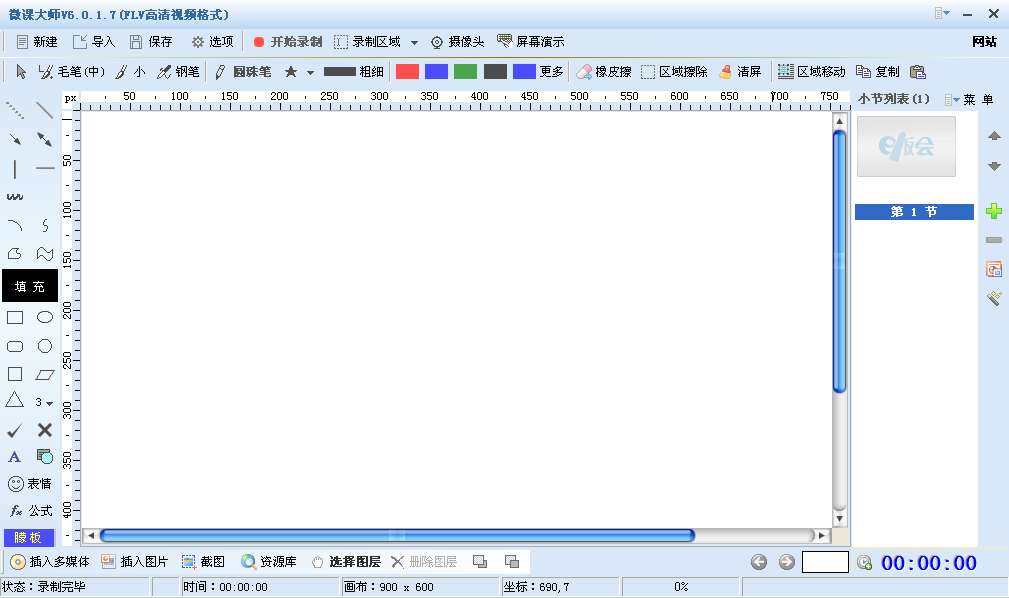
Task: Open the 选项 options menu
Action: point(212,42)
